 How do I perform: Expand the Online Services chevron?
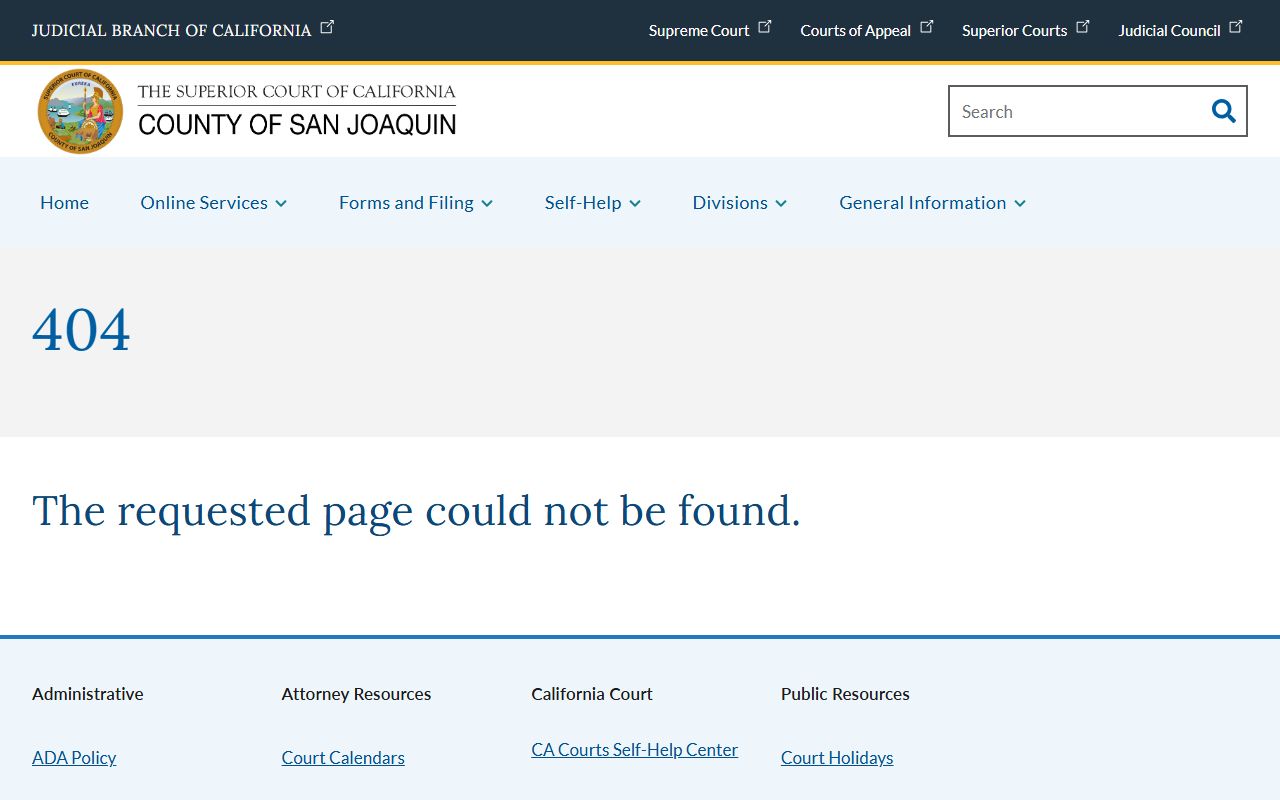[x=281, y=203]
